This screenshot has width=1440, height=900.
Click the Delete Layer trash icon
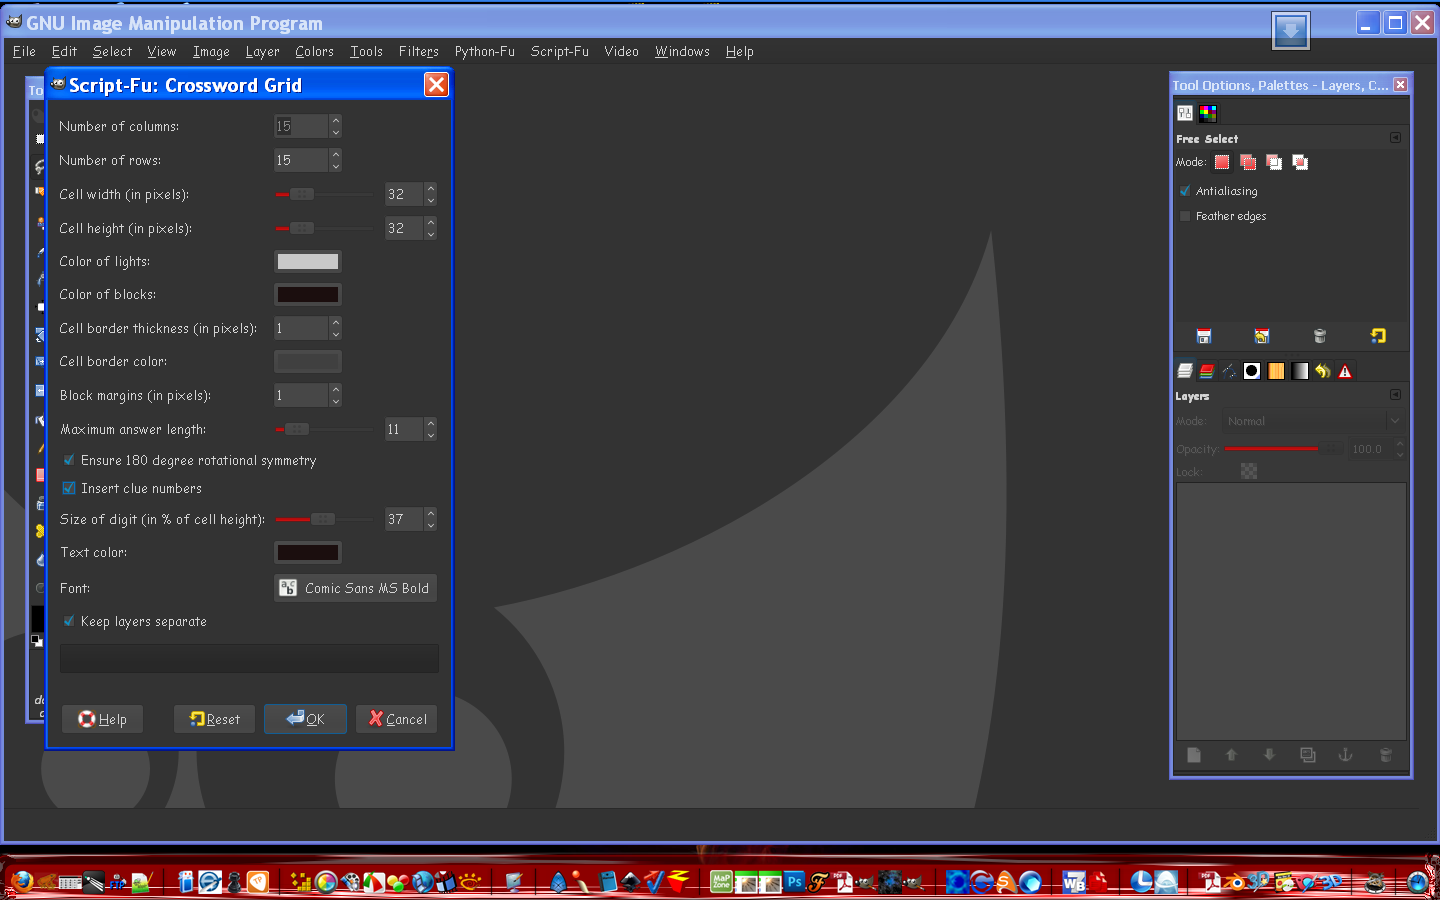tap(1385, 755)
